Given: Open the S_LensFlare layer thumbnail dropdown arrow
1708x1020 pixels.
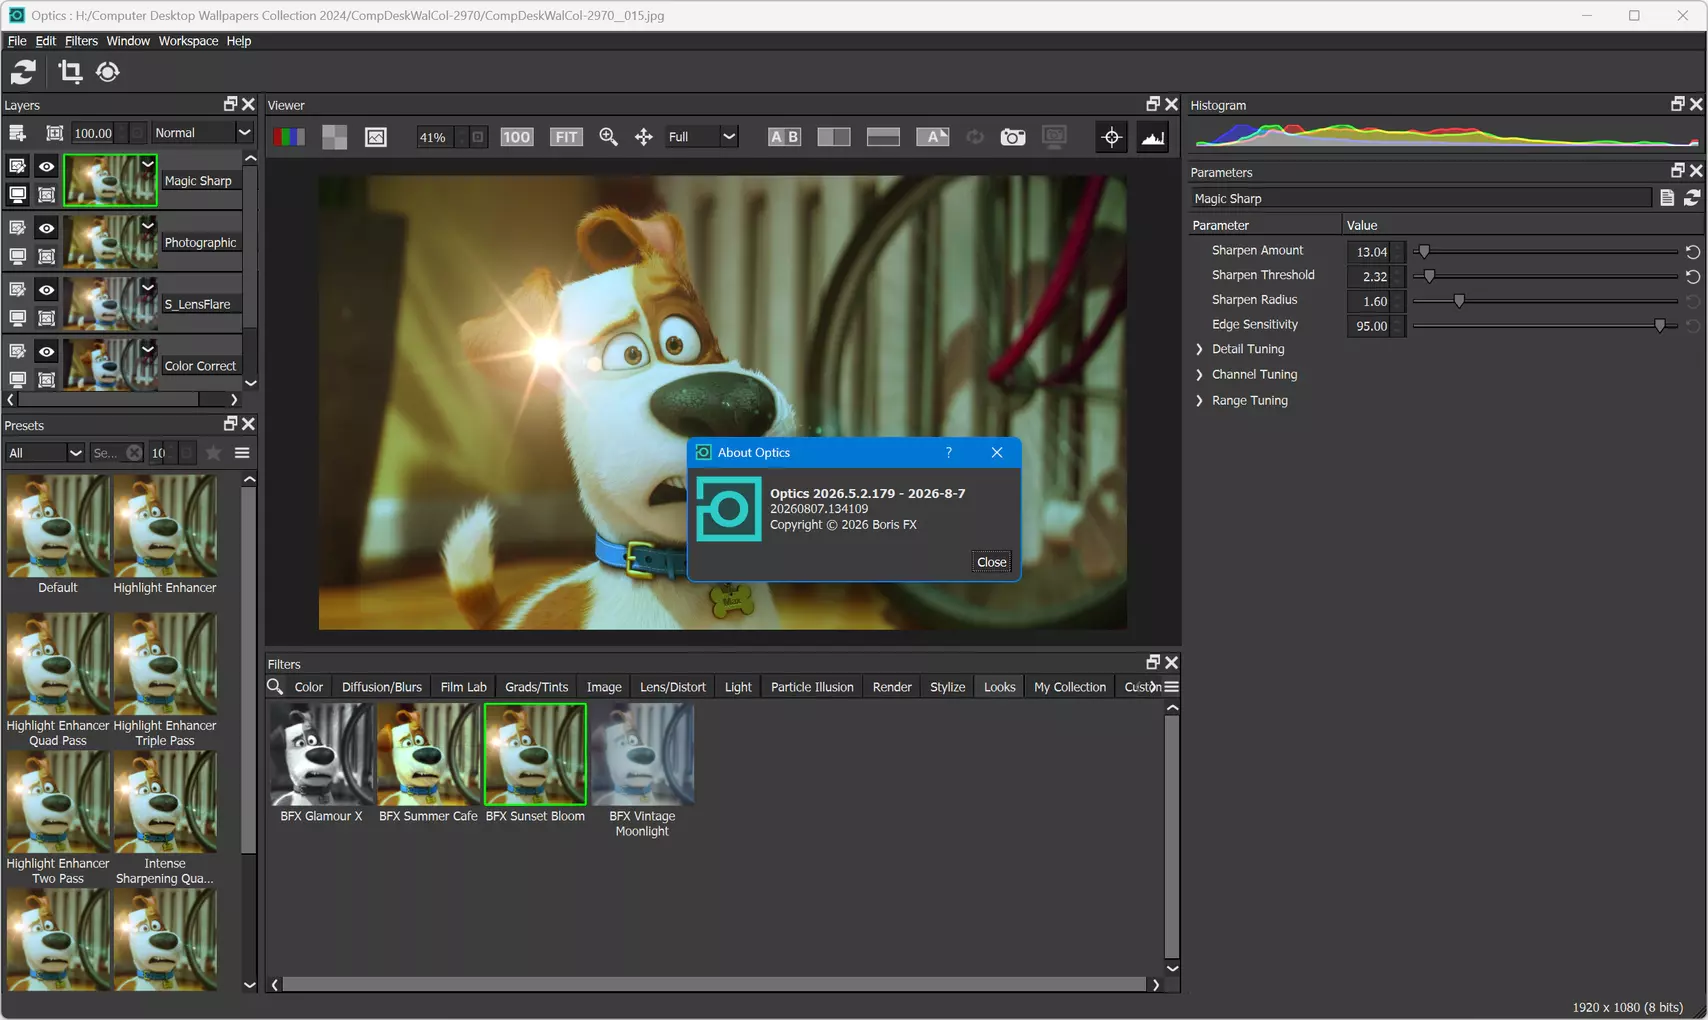Looking at the screenshot, I should [148, 288].
